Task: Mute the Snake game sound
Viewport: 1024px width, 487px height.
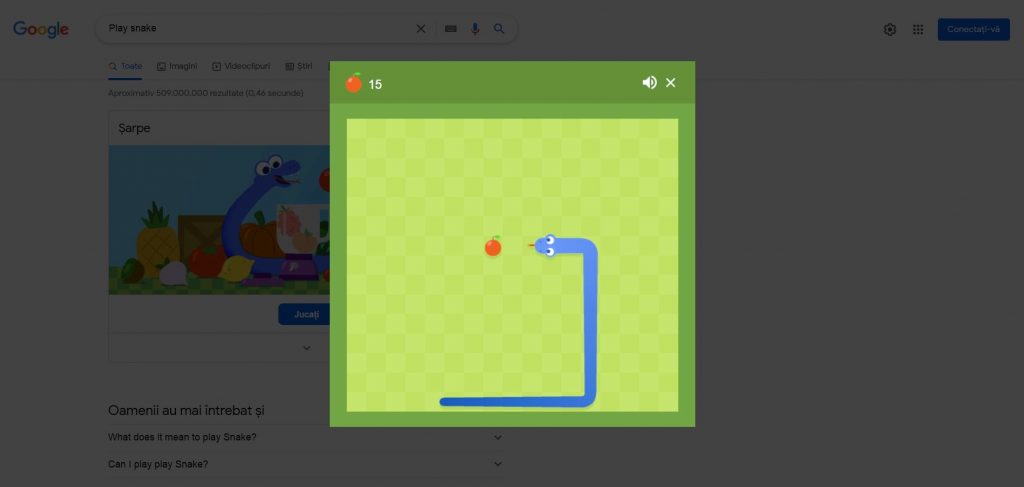Action: pyautogui.click(x=649, y=82)
